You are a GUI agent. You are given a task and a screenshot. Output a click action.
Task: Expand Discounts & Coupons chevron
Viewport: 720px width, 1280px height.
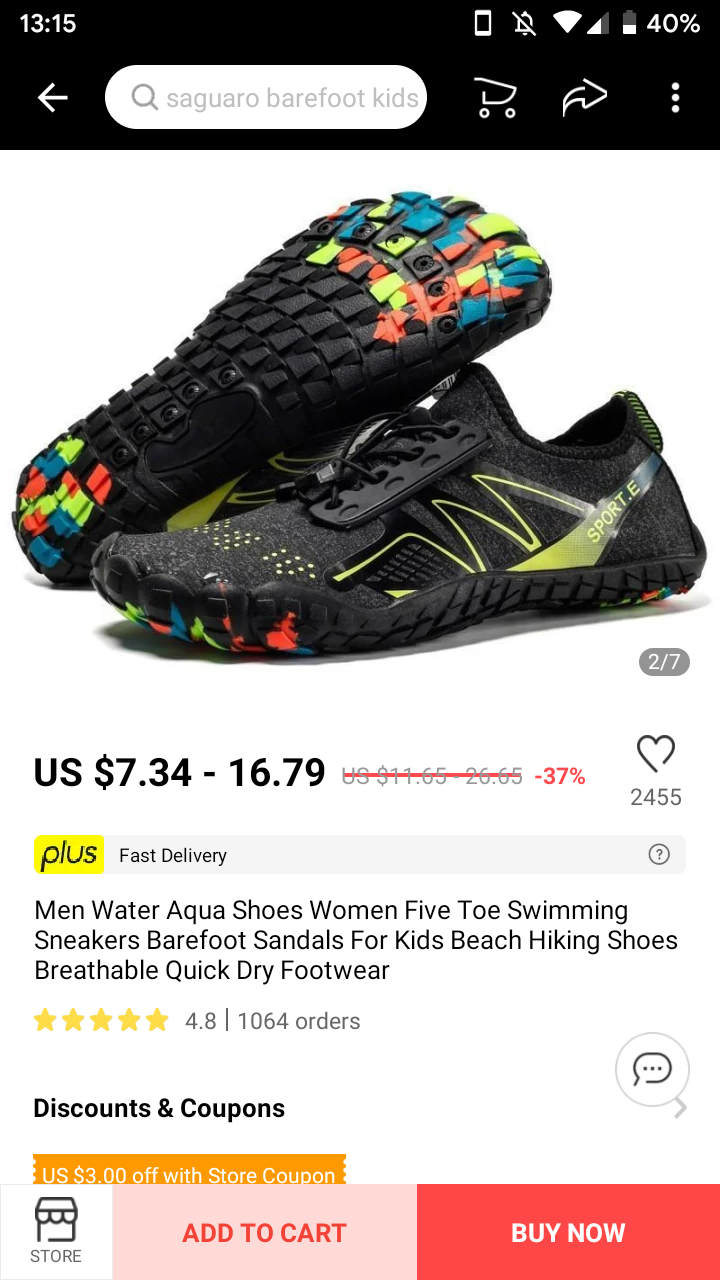pos(680,1108)
